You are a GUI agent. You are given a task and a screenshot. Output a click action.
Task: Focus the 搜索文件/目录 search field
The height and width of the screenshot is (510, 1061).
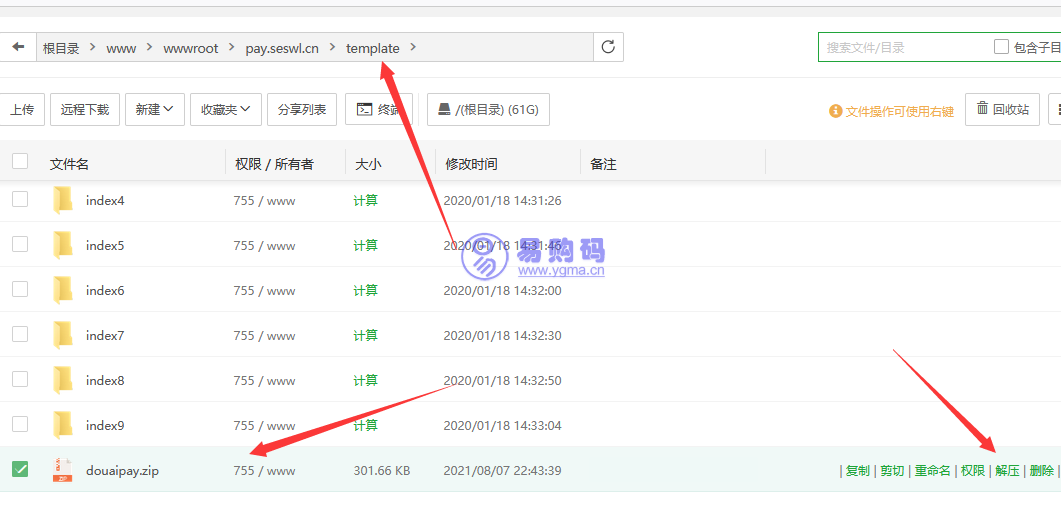tap(900, 47)
